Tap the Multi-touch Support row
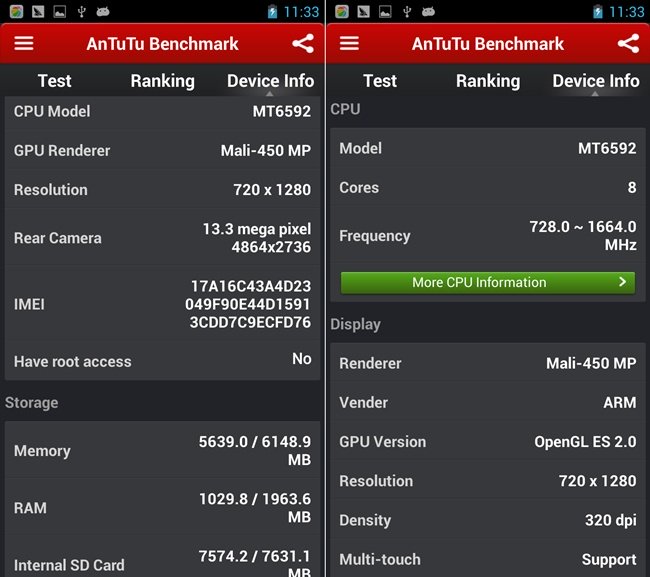The width and height of the screenshot is (650, 577). click(488, 559)
